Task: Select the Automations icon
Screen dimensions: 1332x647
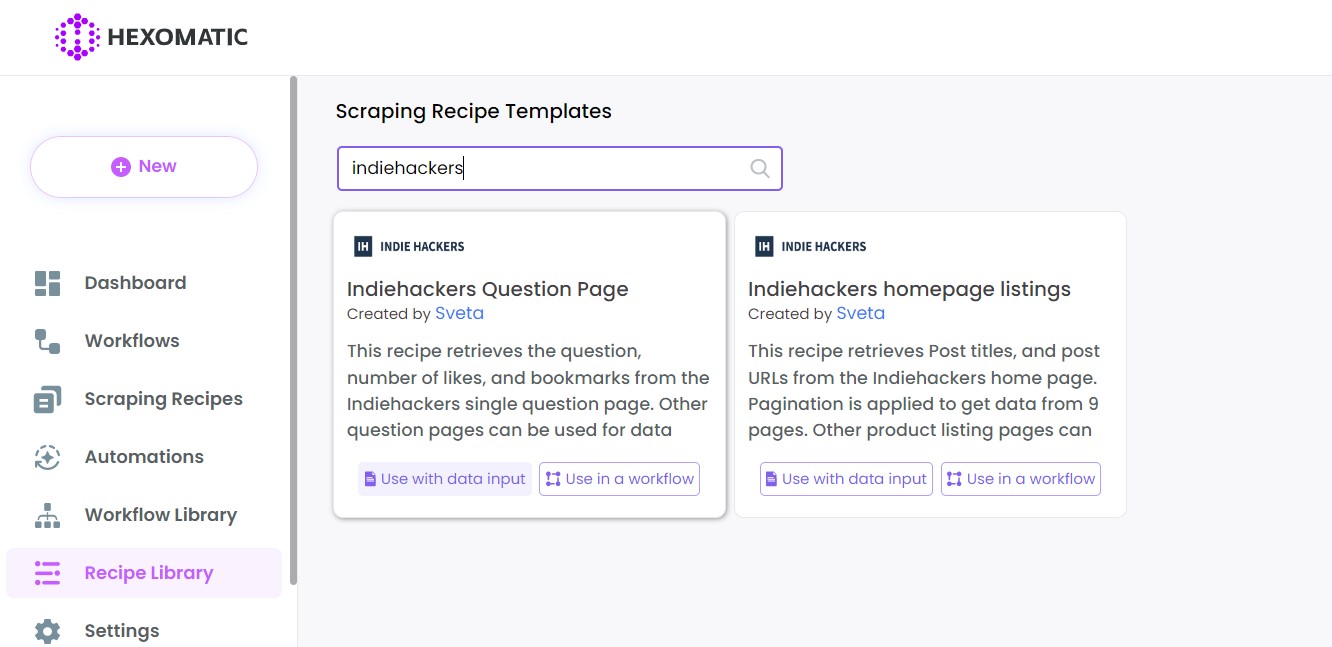Action: (46, 456)
